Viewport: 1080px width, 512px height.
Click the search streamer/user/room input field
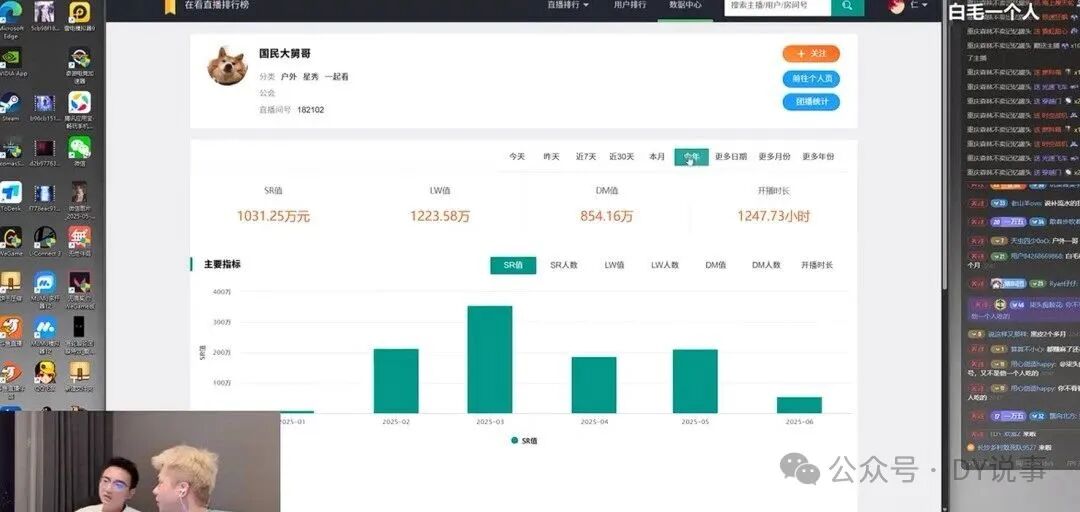click(778, 6)
